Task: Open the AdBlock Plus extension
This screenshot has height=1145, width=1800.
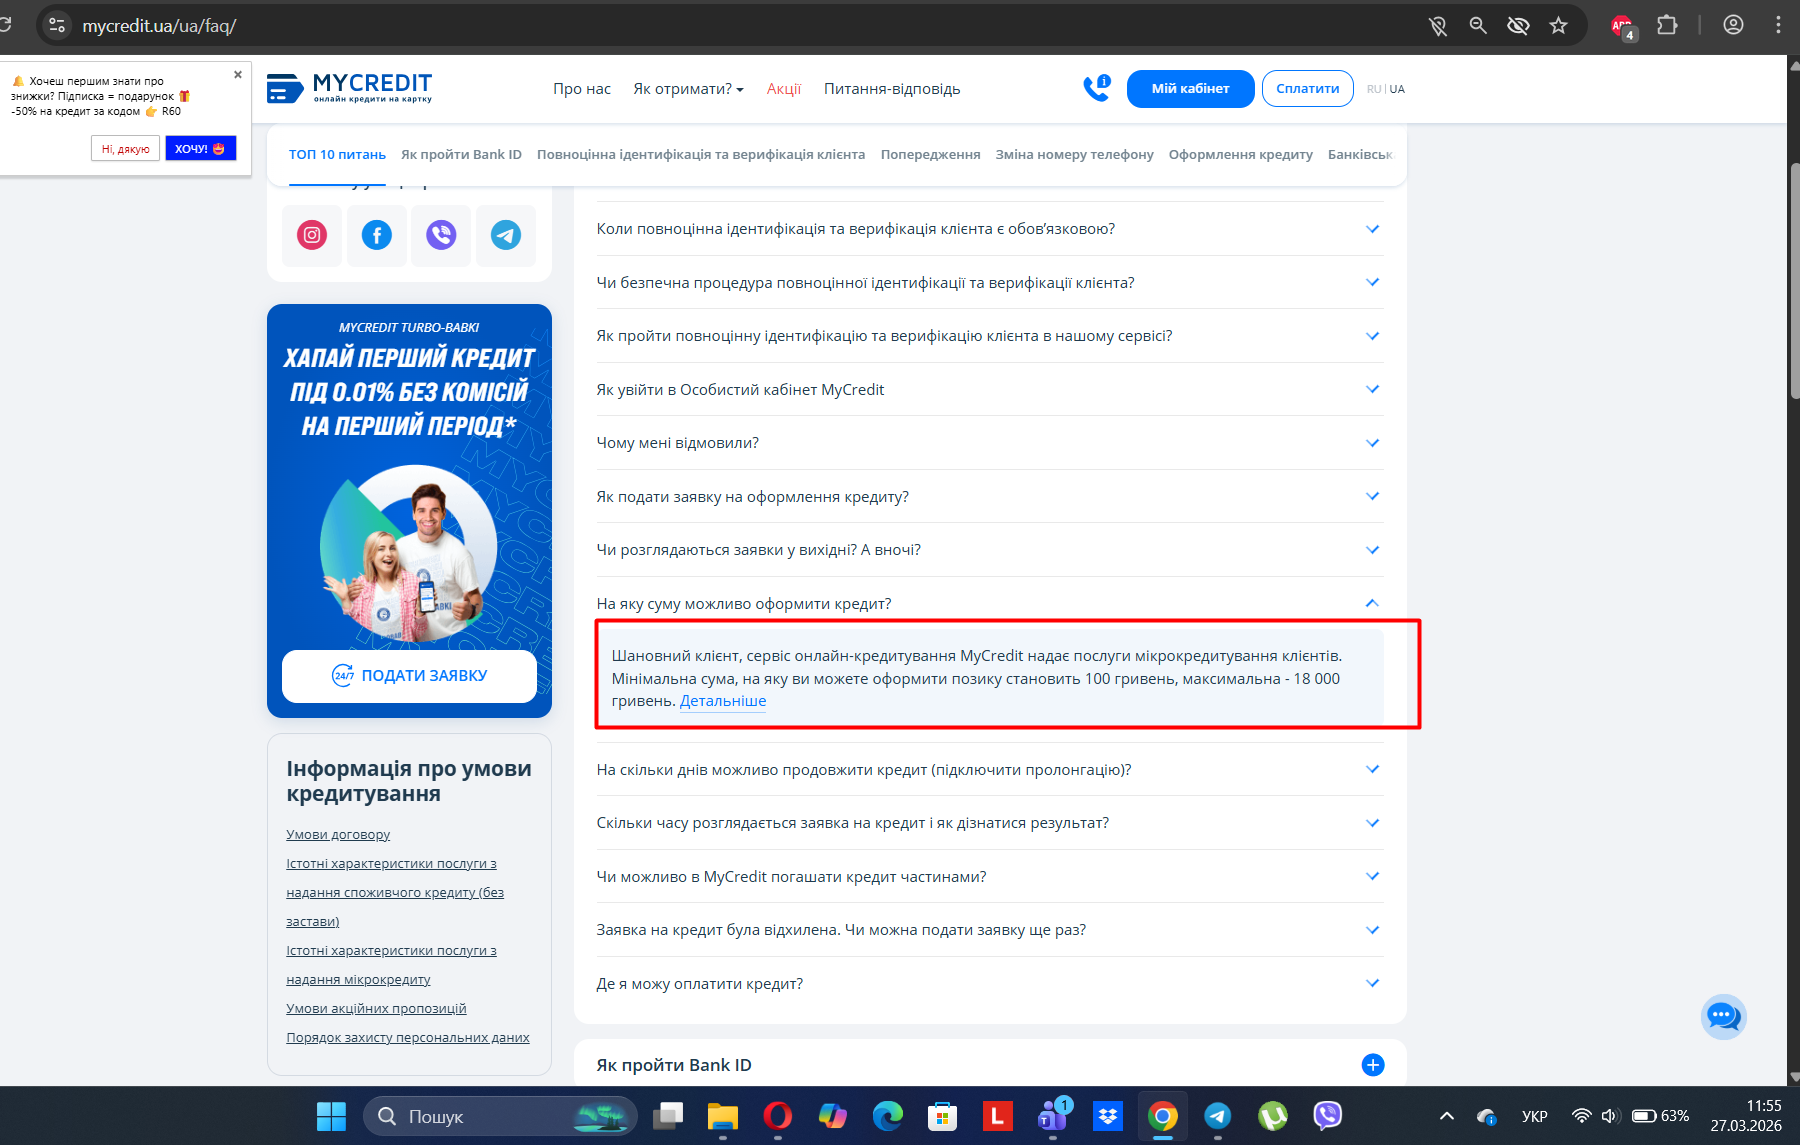Action: [x=1622, y=26]
